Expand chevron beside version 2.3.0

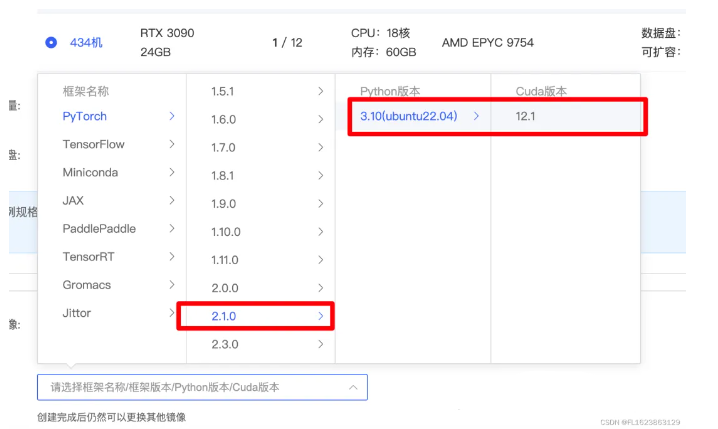pos(321,344)
